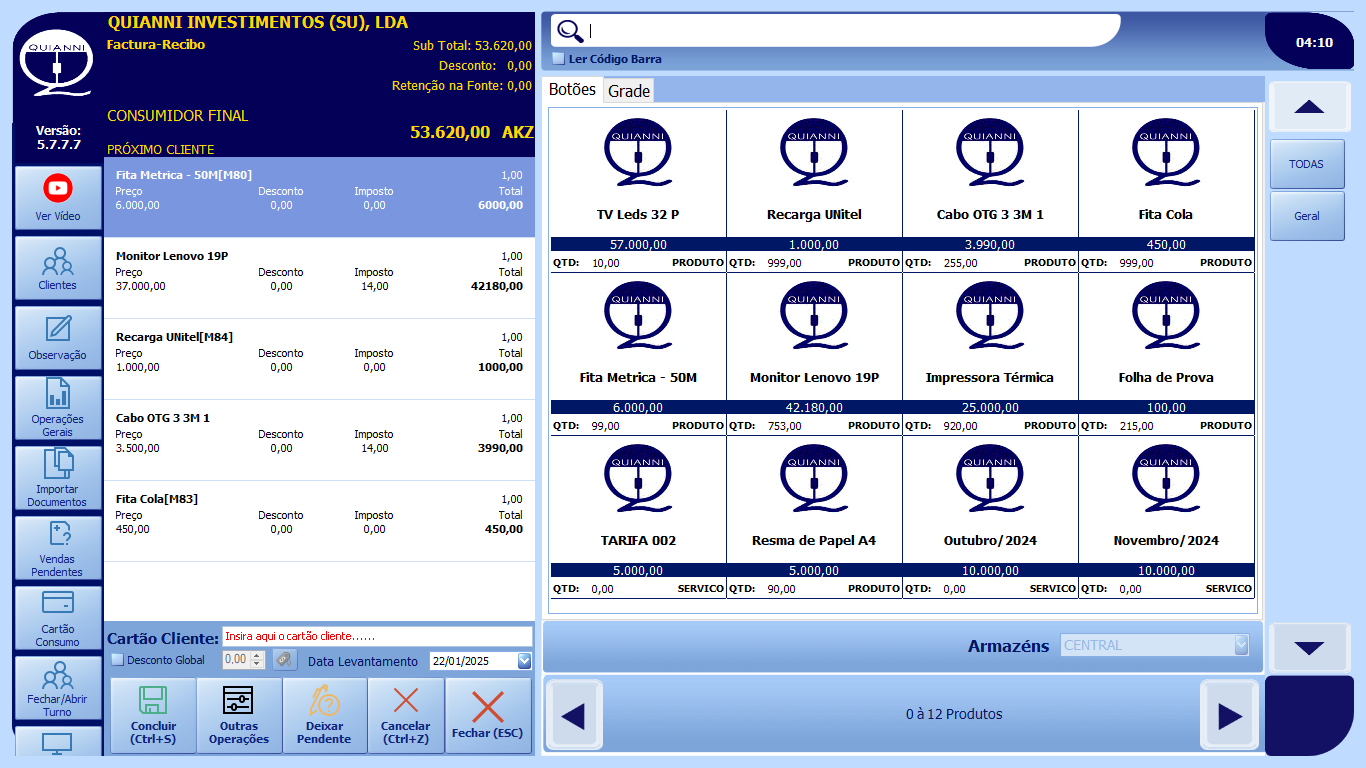
Task: Add Recarga UNitel product tile
Action: click(x=814, y=190)
